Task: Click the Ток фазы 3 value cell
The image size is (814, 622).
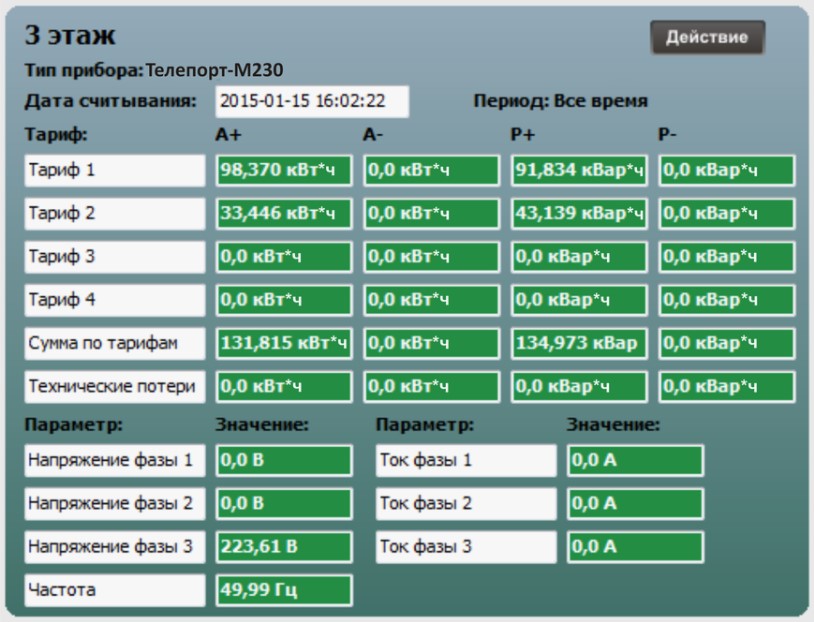Action: point(635,547)
